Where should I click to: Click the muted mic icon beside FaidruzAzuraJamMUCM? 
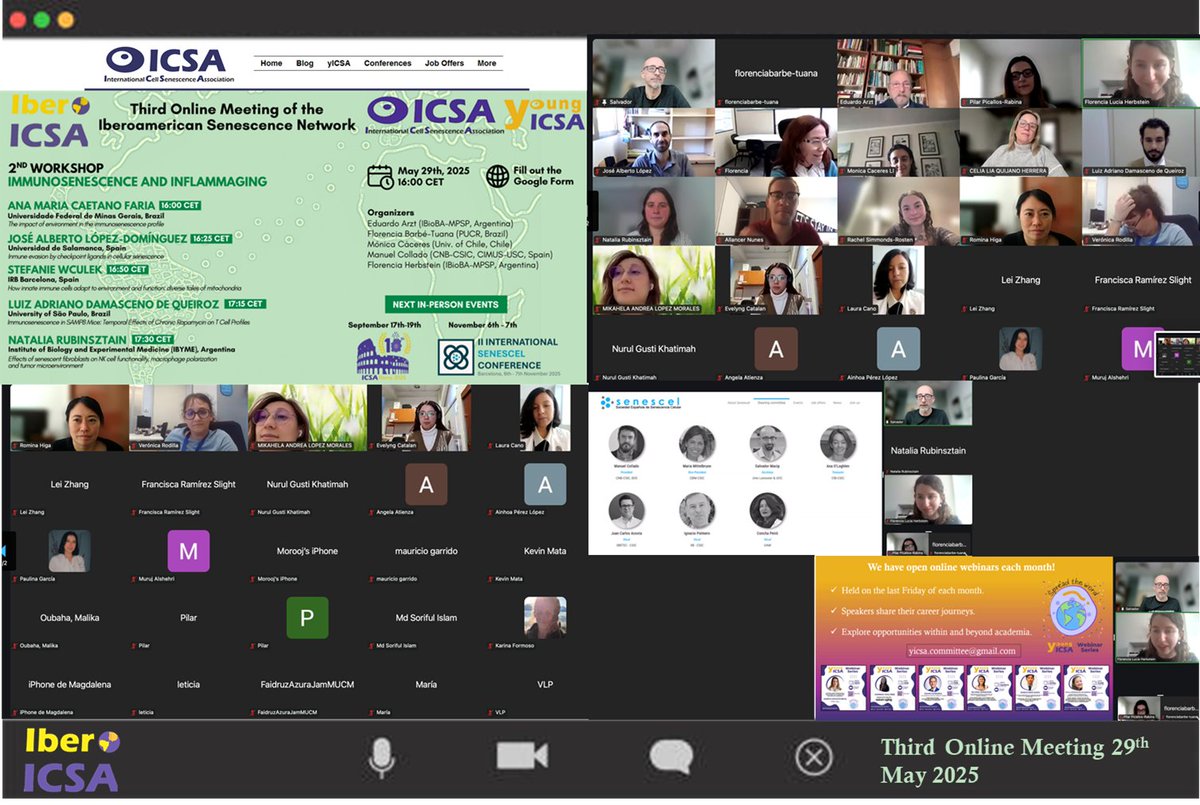[254, 712]
